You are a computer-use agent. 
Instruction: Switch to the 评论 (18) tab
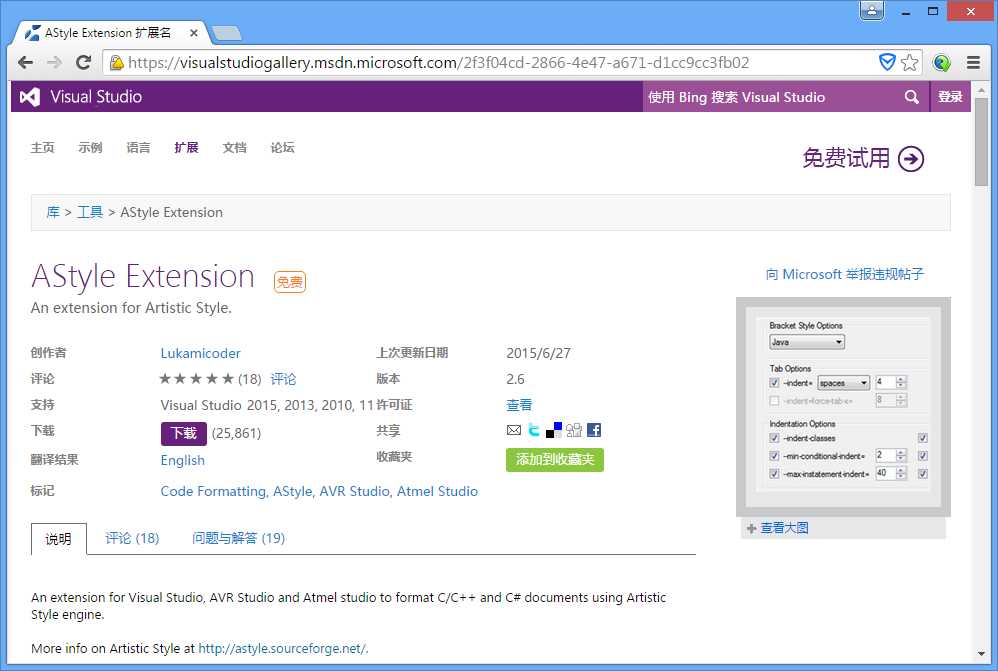132,539
